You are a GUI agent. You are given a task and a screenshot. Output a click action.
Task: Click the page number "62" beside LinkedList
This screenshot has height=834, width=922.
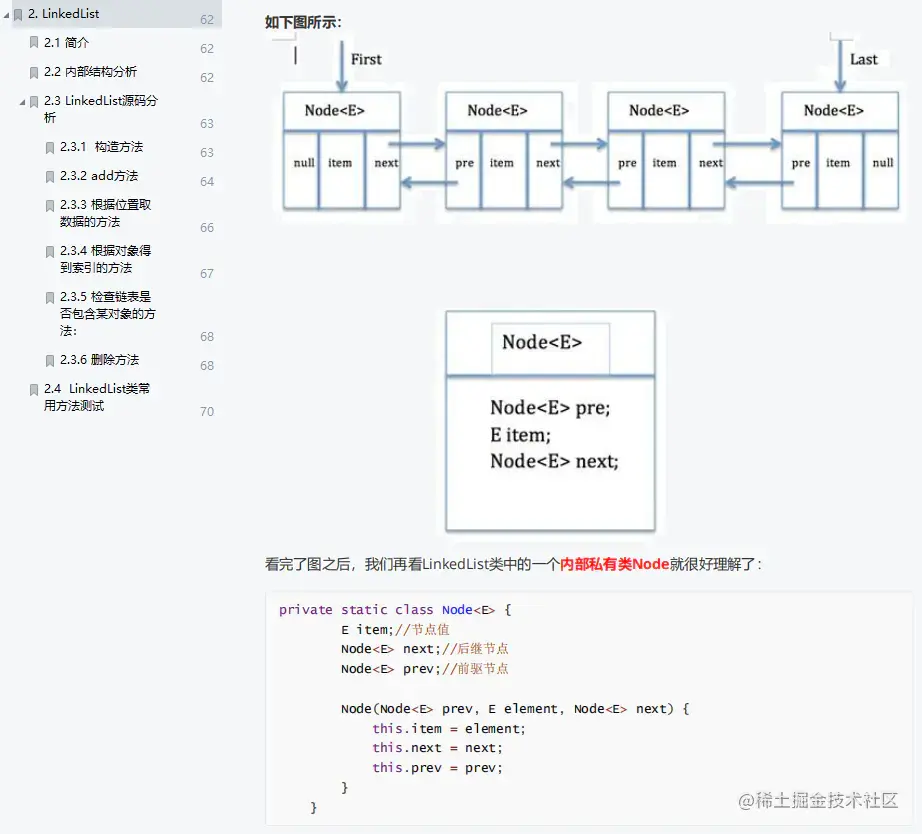(207, 17)
